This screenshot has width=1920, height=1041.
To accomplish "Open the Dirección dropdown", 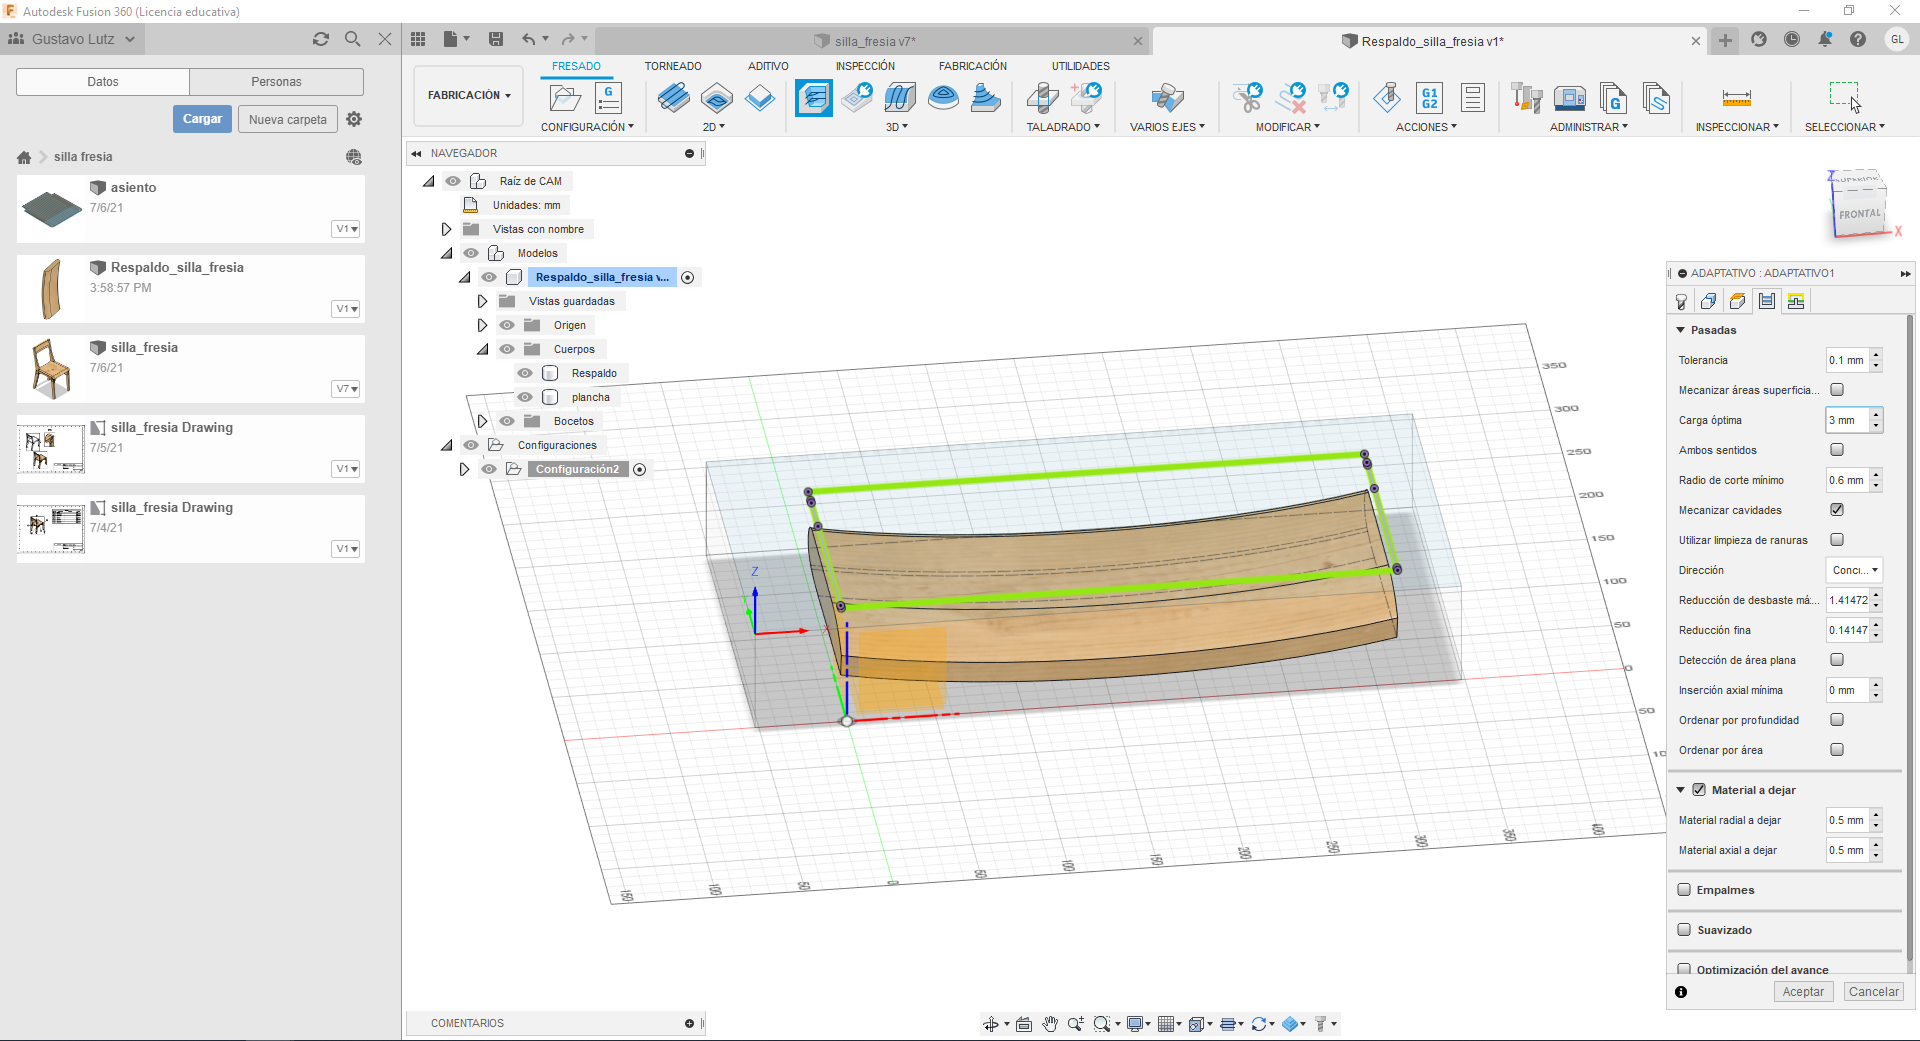I will 1854,570.
